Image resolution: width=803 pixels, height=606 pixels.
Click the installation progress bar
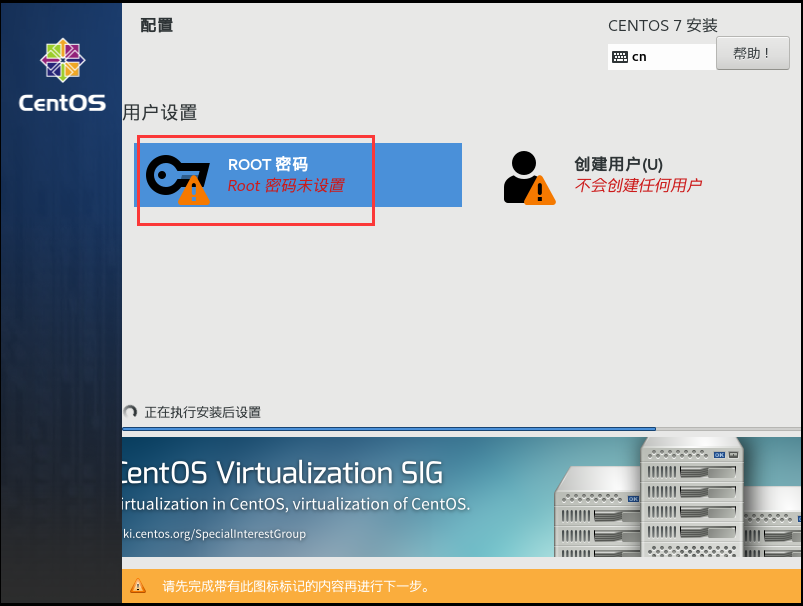click(x=462, y=429)
